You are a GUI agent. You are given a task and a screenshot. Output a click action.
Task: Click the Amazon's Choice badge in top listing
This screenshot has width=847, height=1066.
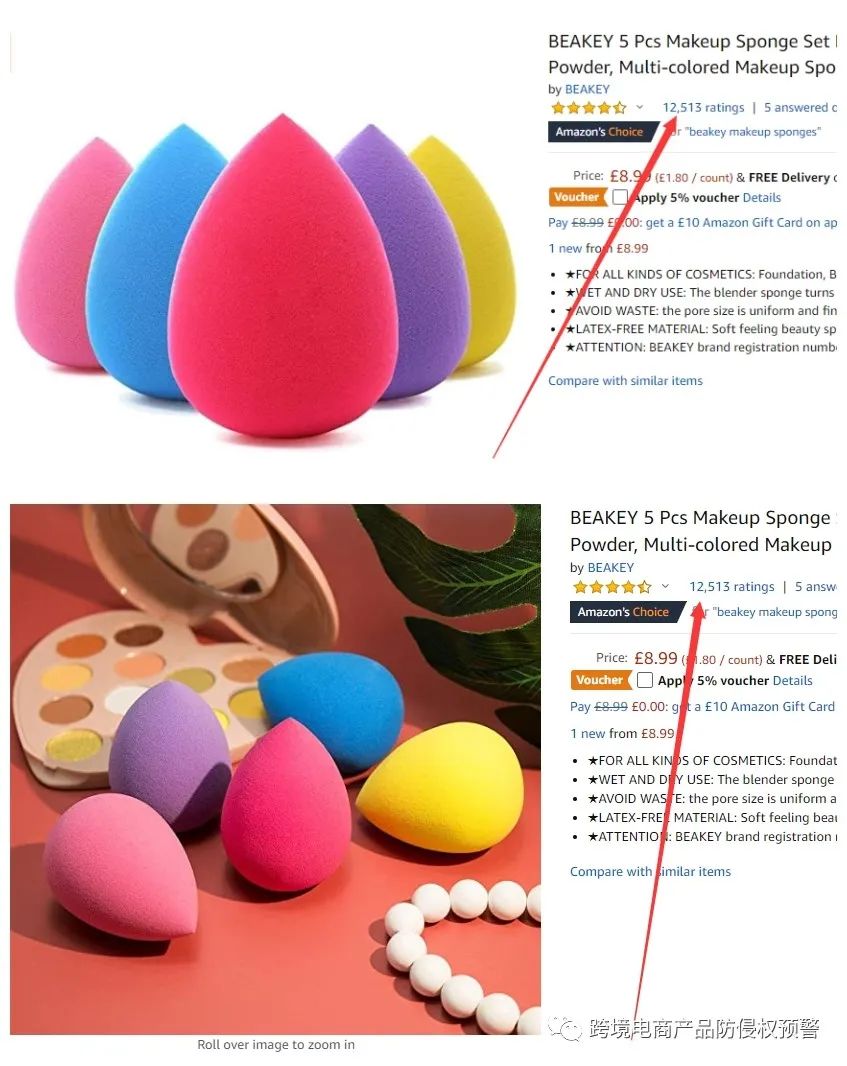[x=602, y=131]
